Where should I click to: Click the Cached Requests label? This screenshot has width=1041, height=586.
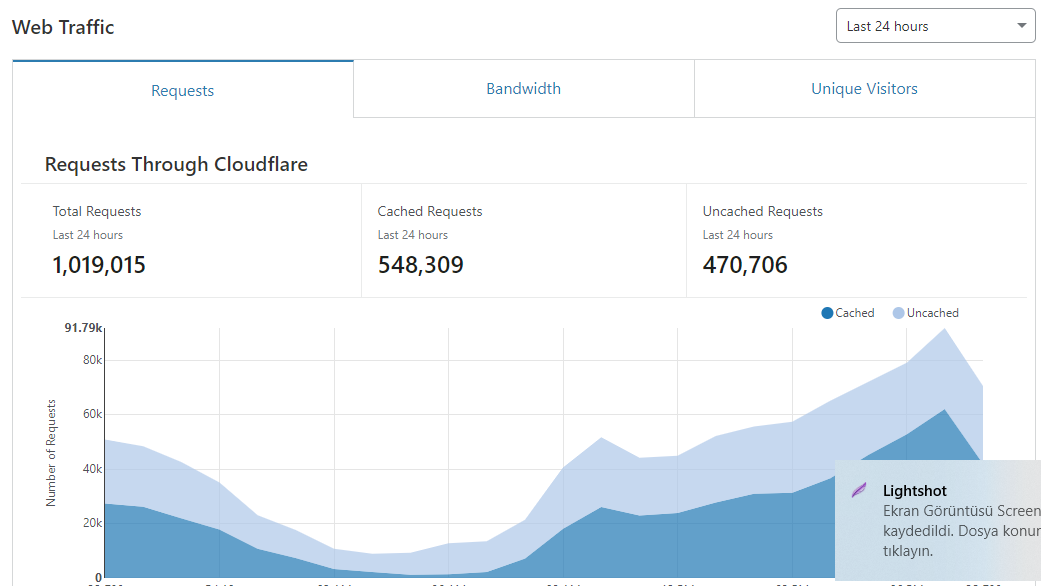pos(430,211)
